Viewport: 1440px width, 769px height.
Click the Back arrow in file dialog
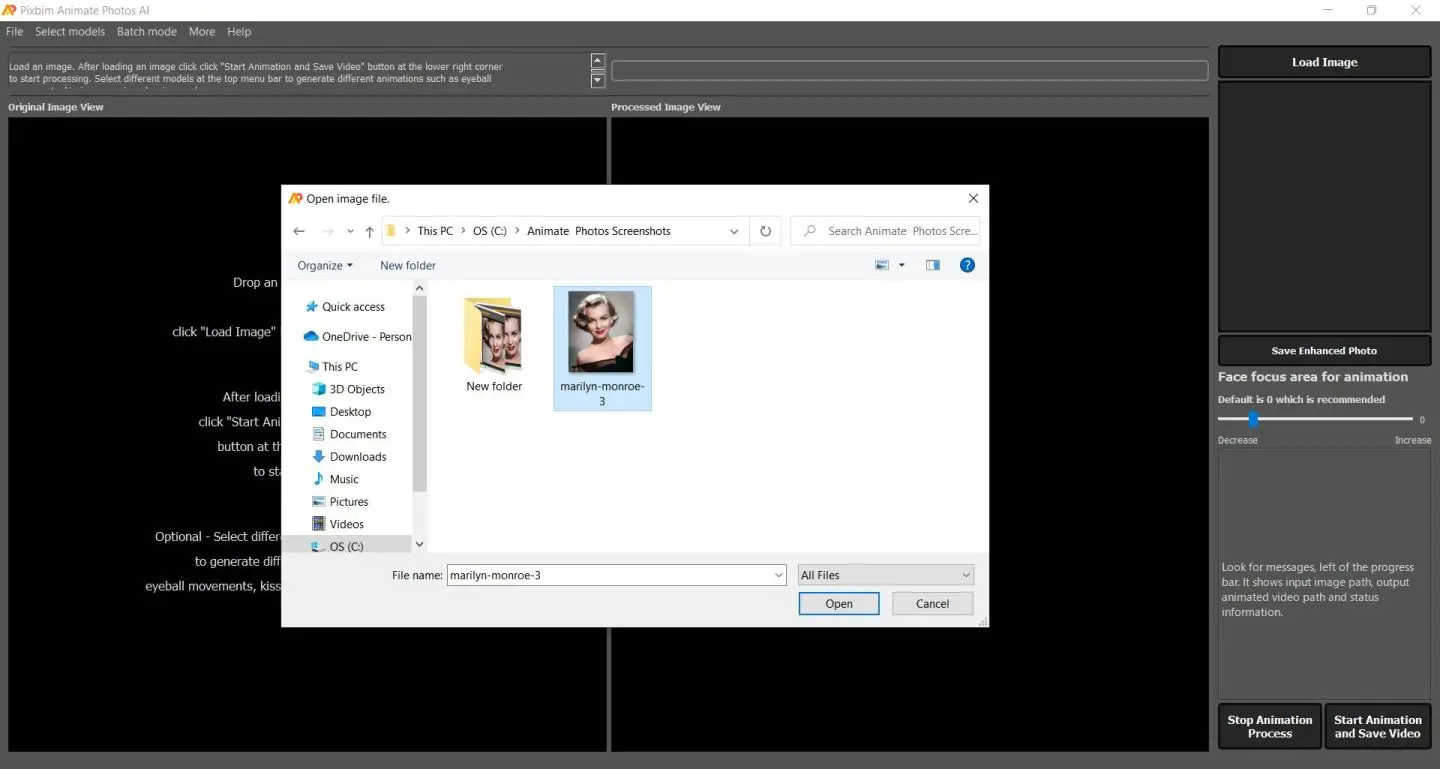coord(298,231)
